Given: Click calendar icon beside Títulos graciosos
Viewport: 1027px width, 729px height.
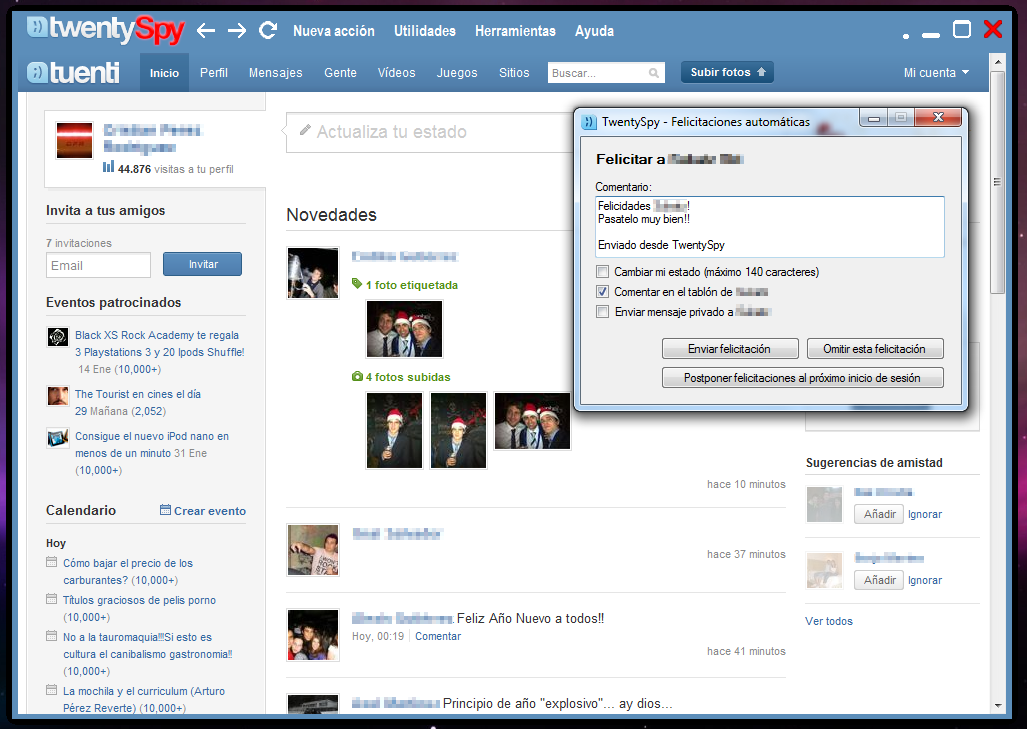Looking at the screenshot, I should click(x=52, y=599).
